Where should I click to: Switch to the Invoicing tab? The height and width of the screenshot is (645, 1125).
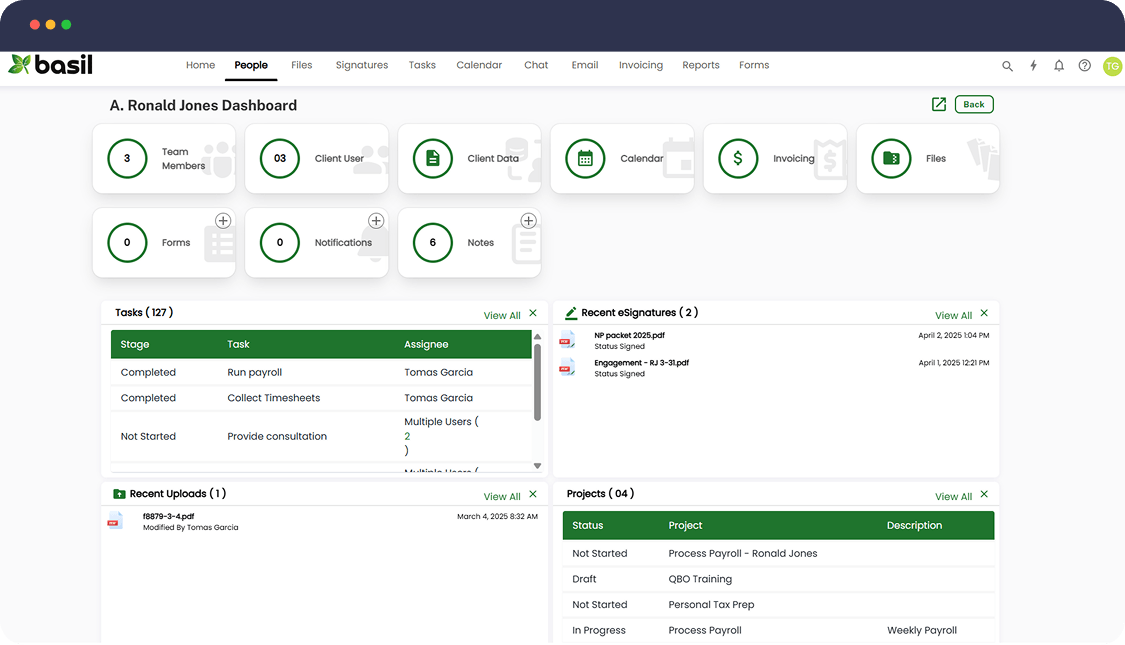pyautogui.click(x=641, y=65)
